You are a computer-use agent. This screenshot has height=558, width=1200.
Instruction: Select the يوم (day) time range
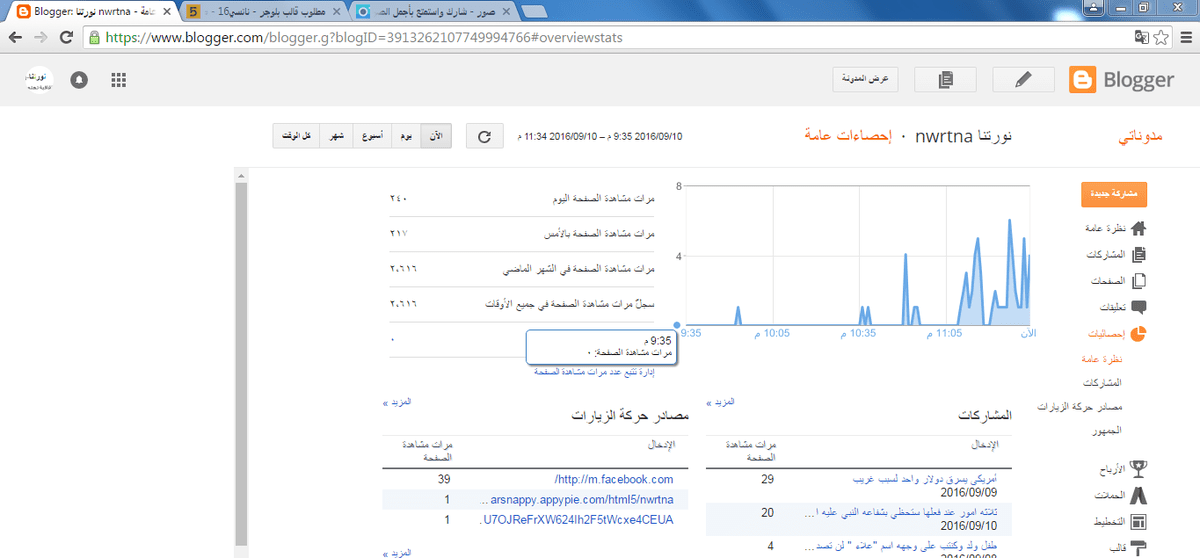coord(406,135)
